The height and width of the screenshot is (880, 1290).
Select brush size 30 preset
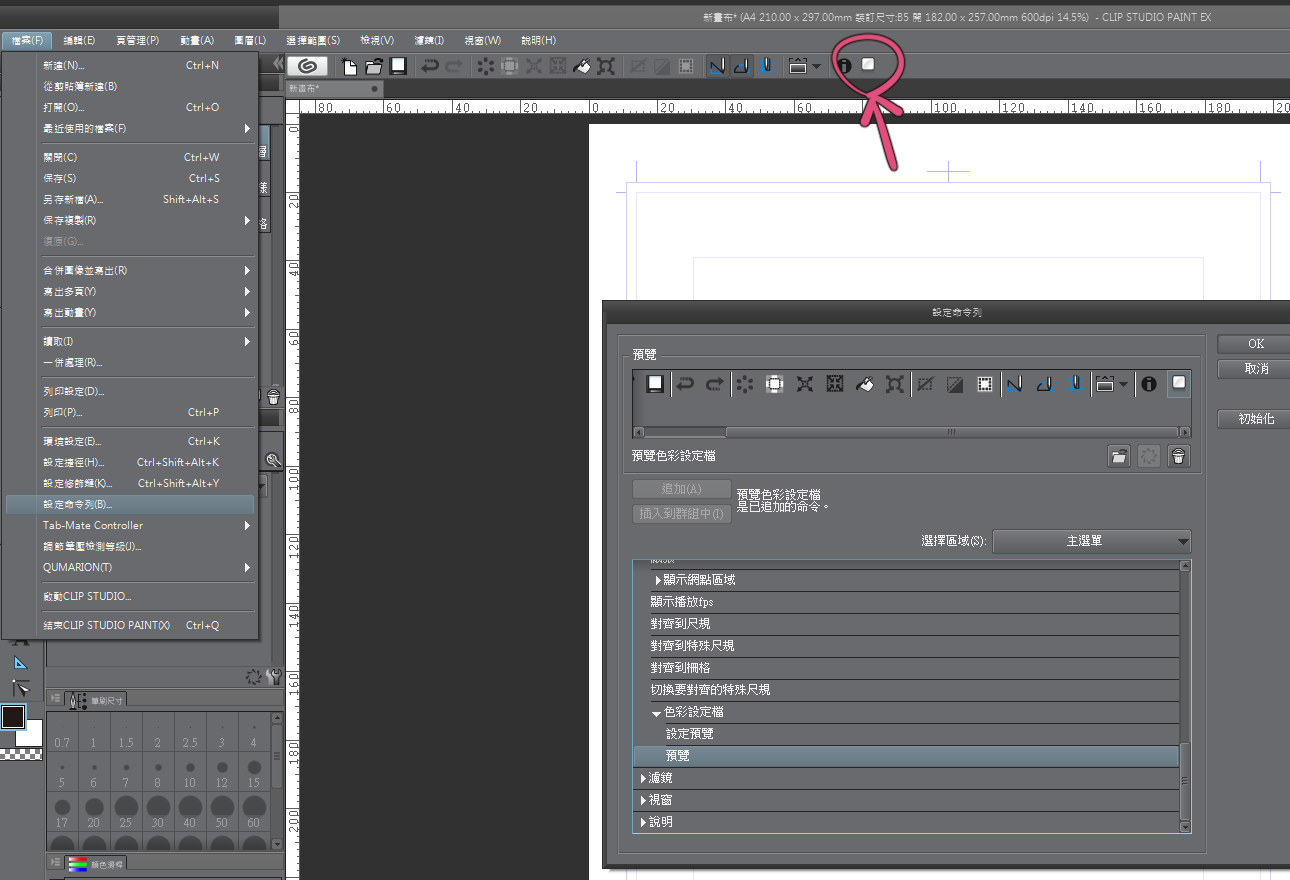[158, 813]
